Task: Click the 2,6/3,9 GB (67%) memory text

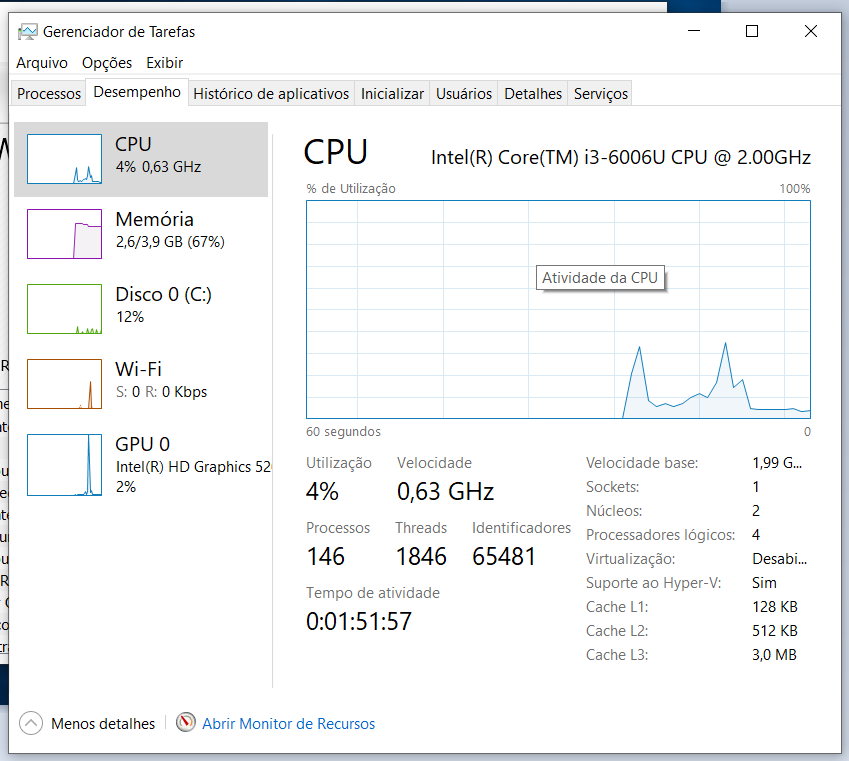Action: click(170, 242)
